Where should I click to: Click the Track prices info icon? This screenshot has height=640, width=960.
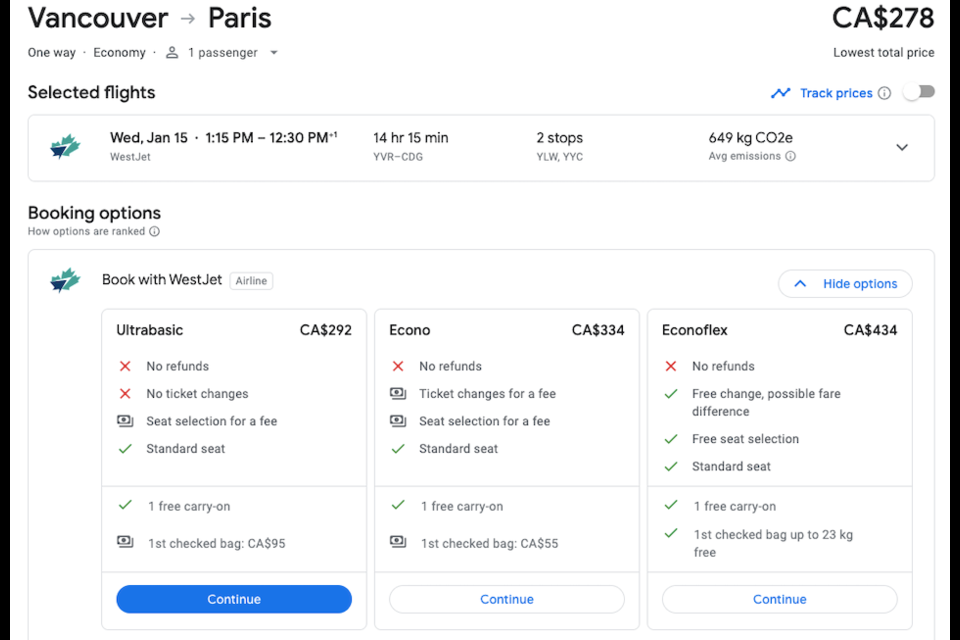(x=884, y=93)
